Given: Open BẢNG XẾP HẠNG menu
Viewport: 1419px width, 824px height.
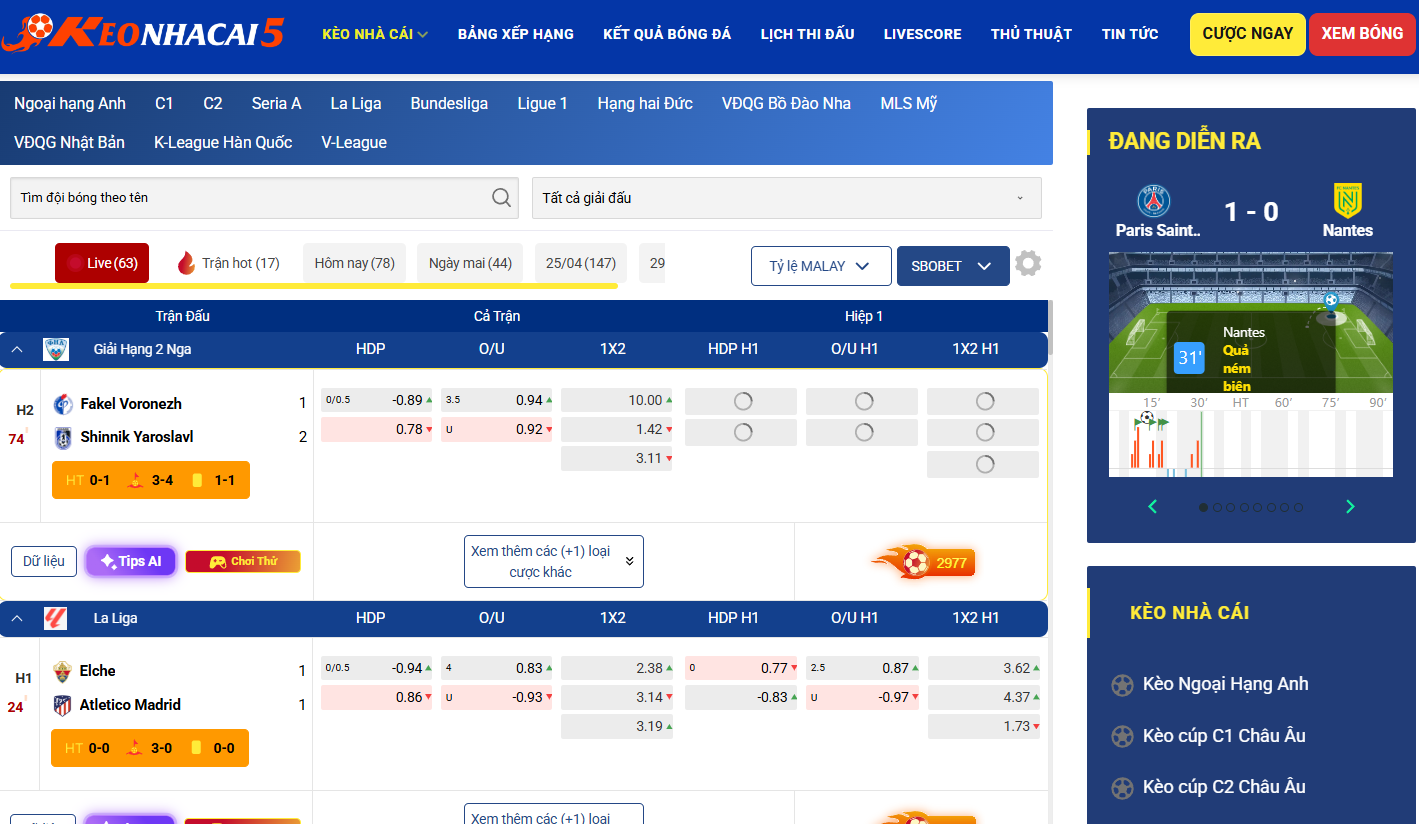Looking at the screenshot, I should coord(516,34).
